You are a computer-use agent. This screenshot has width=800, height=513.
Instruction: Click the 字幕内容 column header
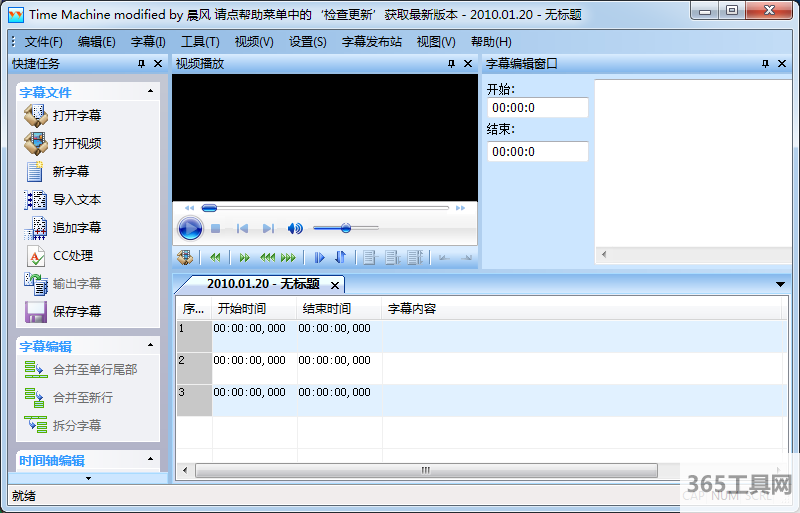[x=582, y=309]
